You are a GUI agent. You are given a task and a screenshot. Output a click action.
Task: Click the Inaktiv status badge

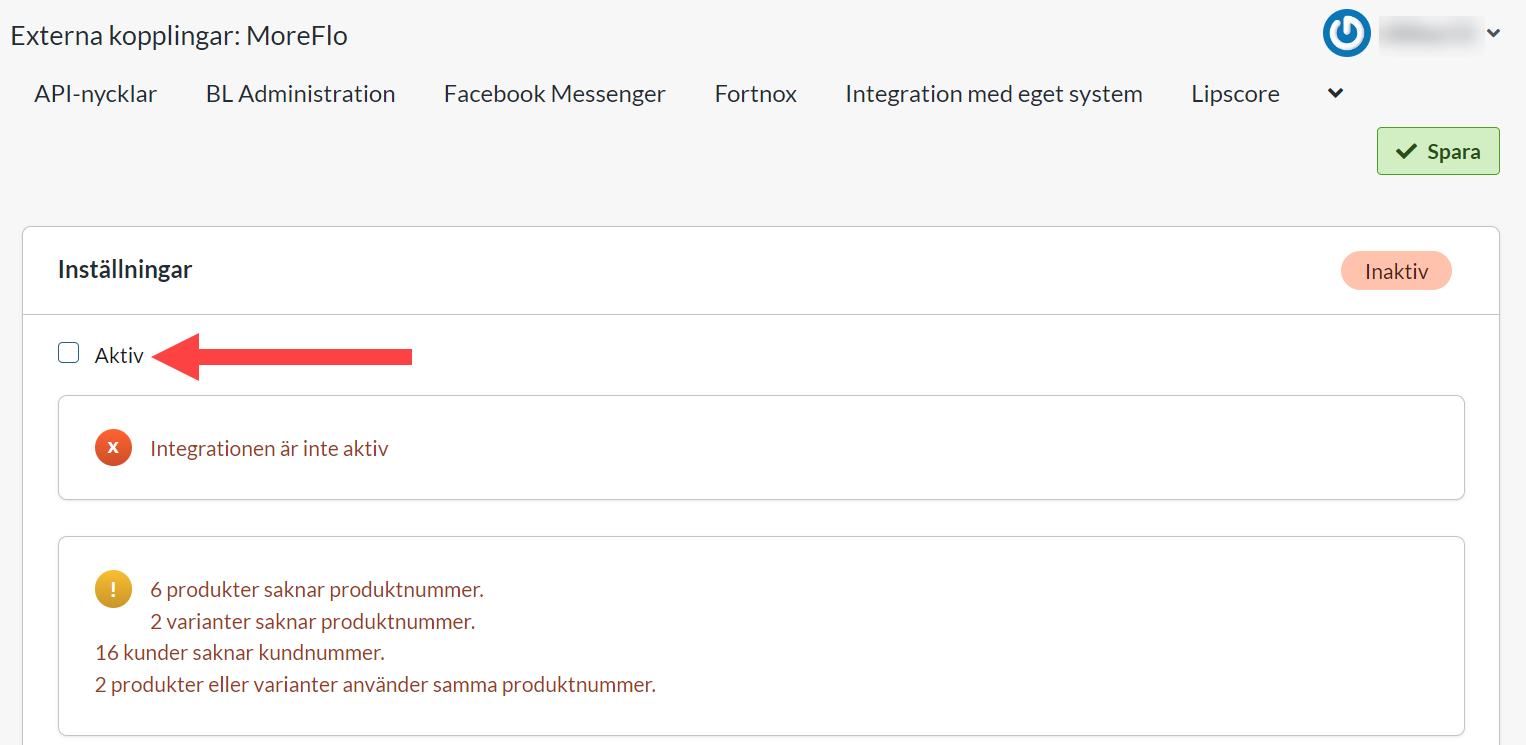(1396, 271)
